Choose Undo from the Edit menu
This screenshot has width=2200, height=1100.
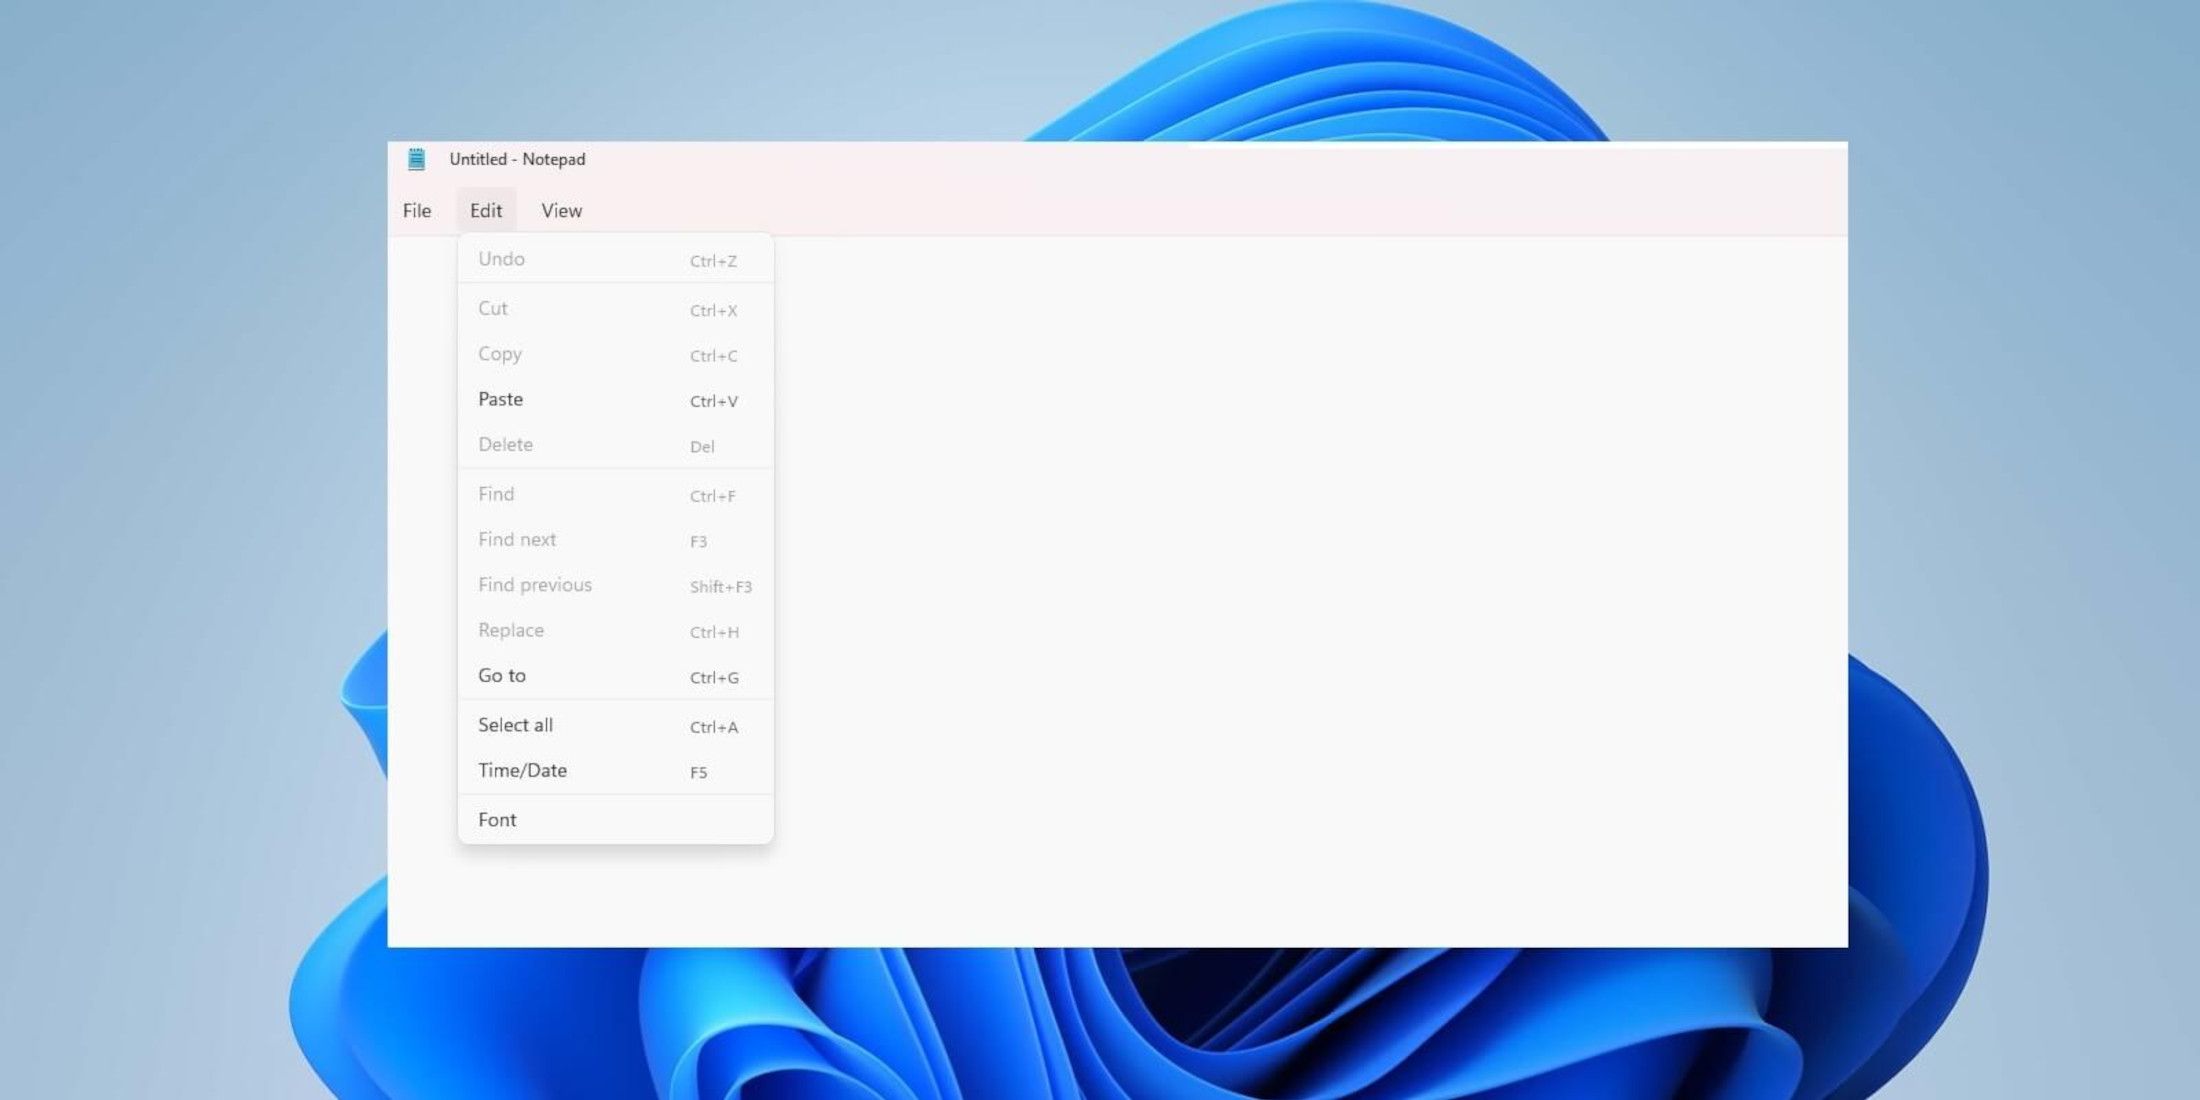point(615,259)
